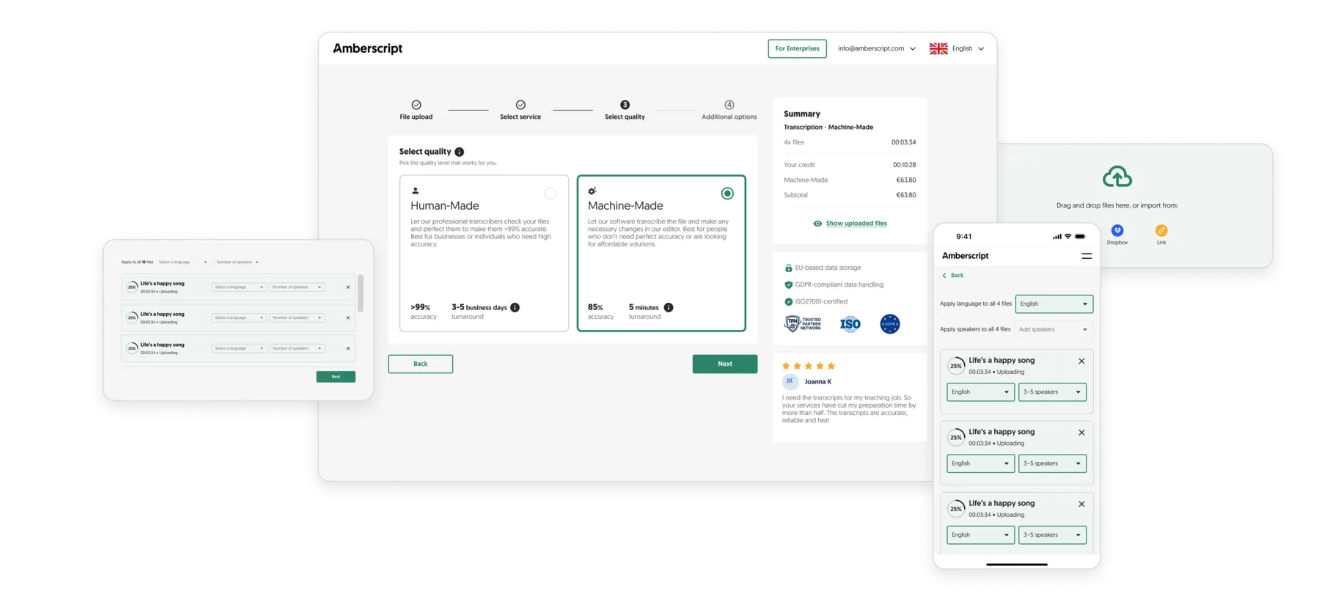Remove the first file card in phone view
The height and width of the screenshot is (614, 1319).
click(x=1081, y=361)
